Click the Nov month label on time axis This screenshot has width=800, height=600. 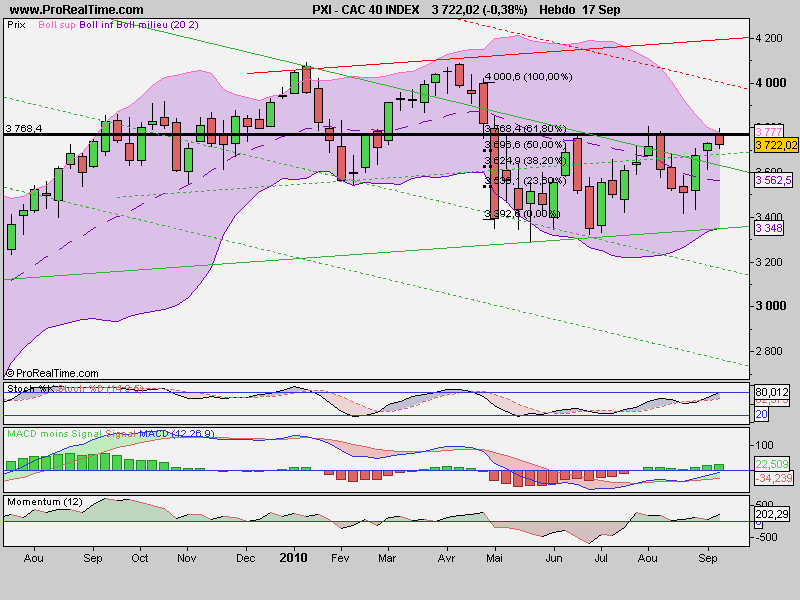[187, 558]
